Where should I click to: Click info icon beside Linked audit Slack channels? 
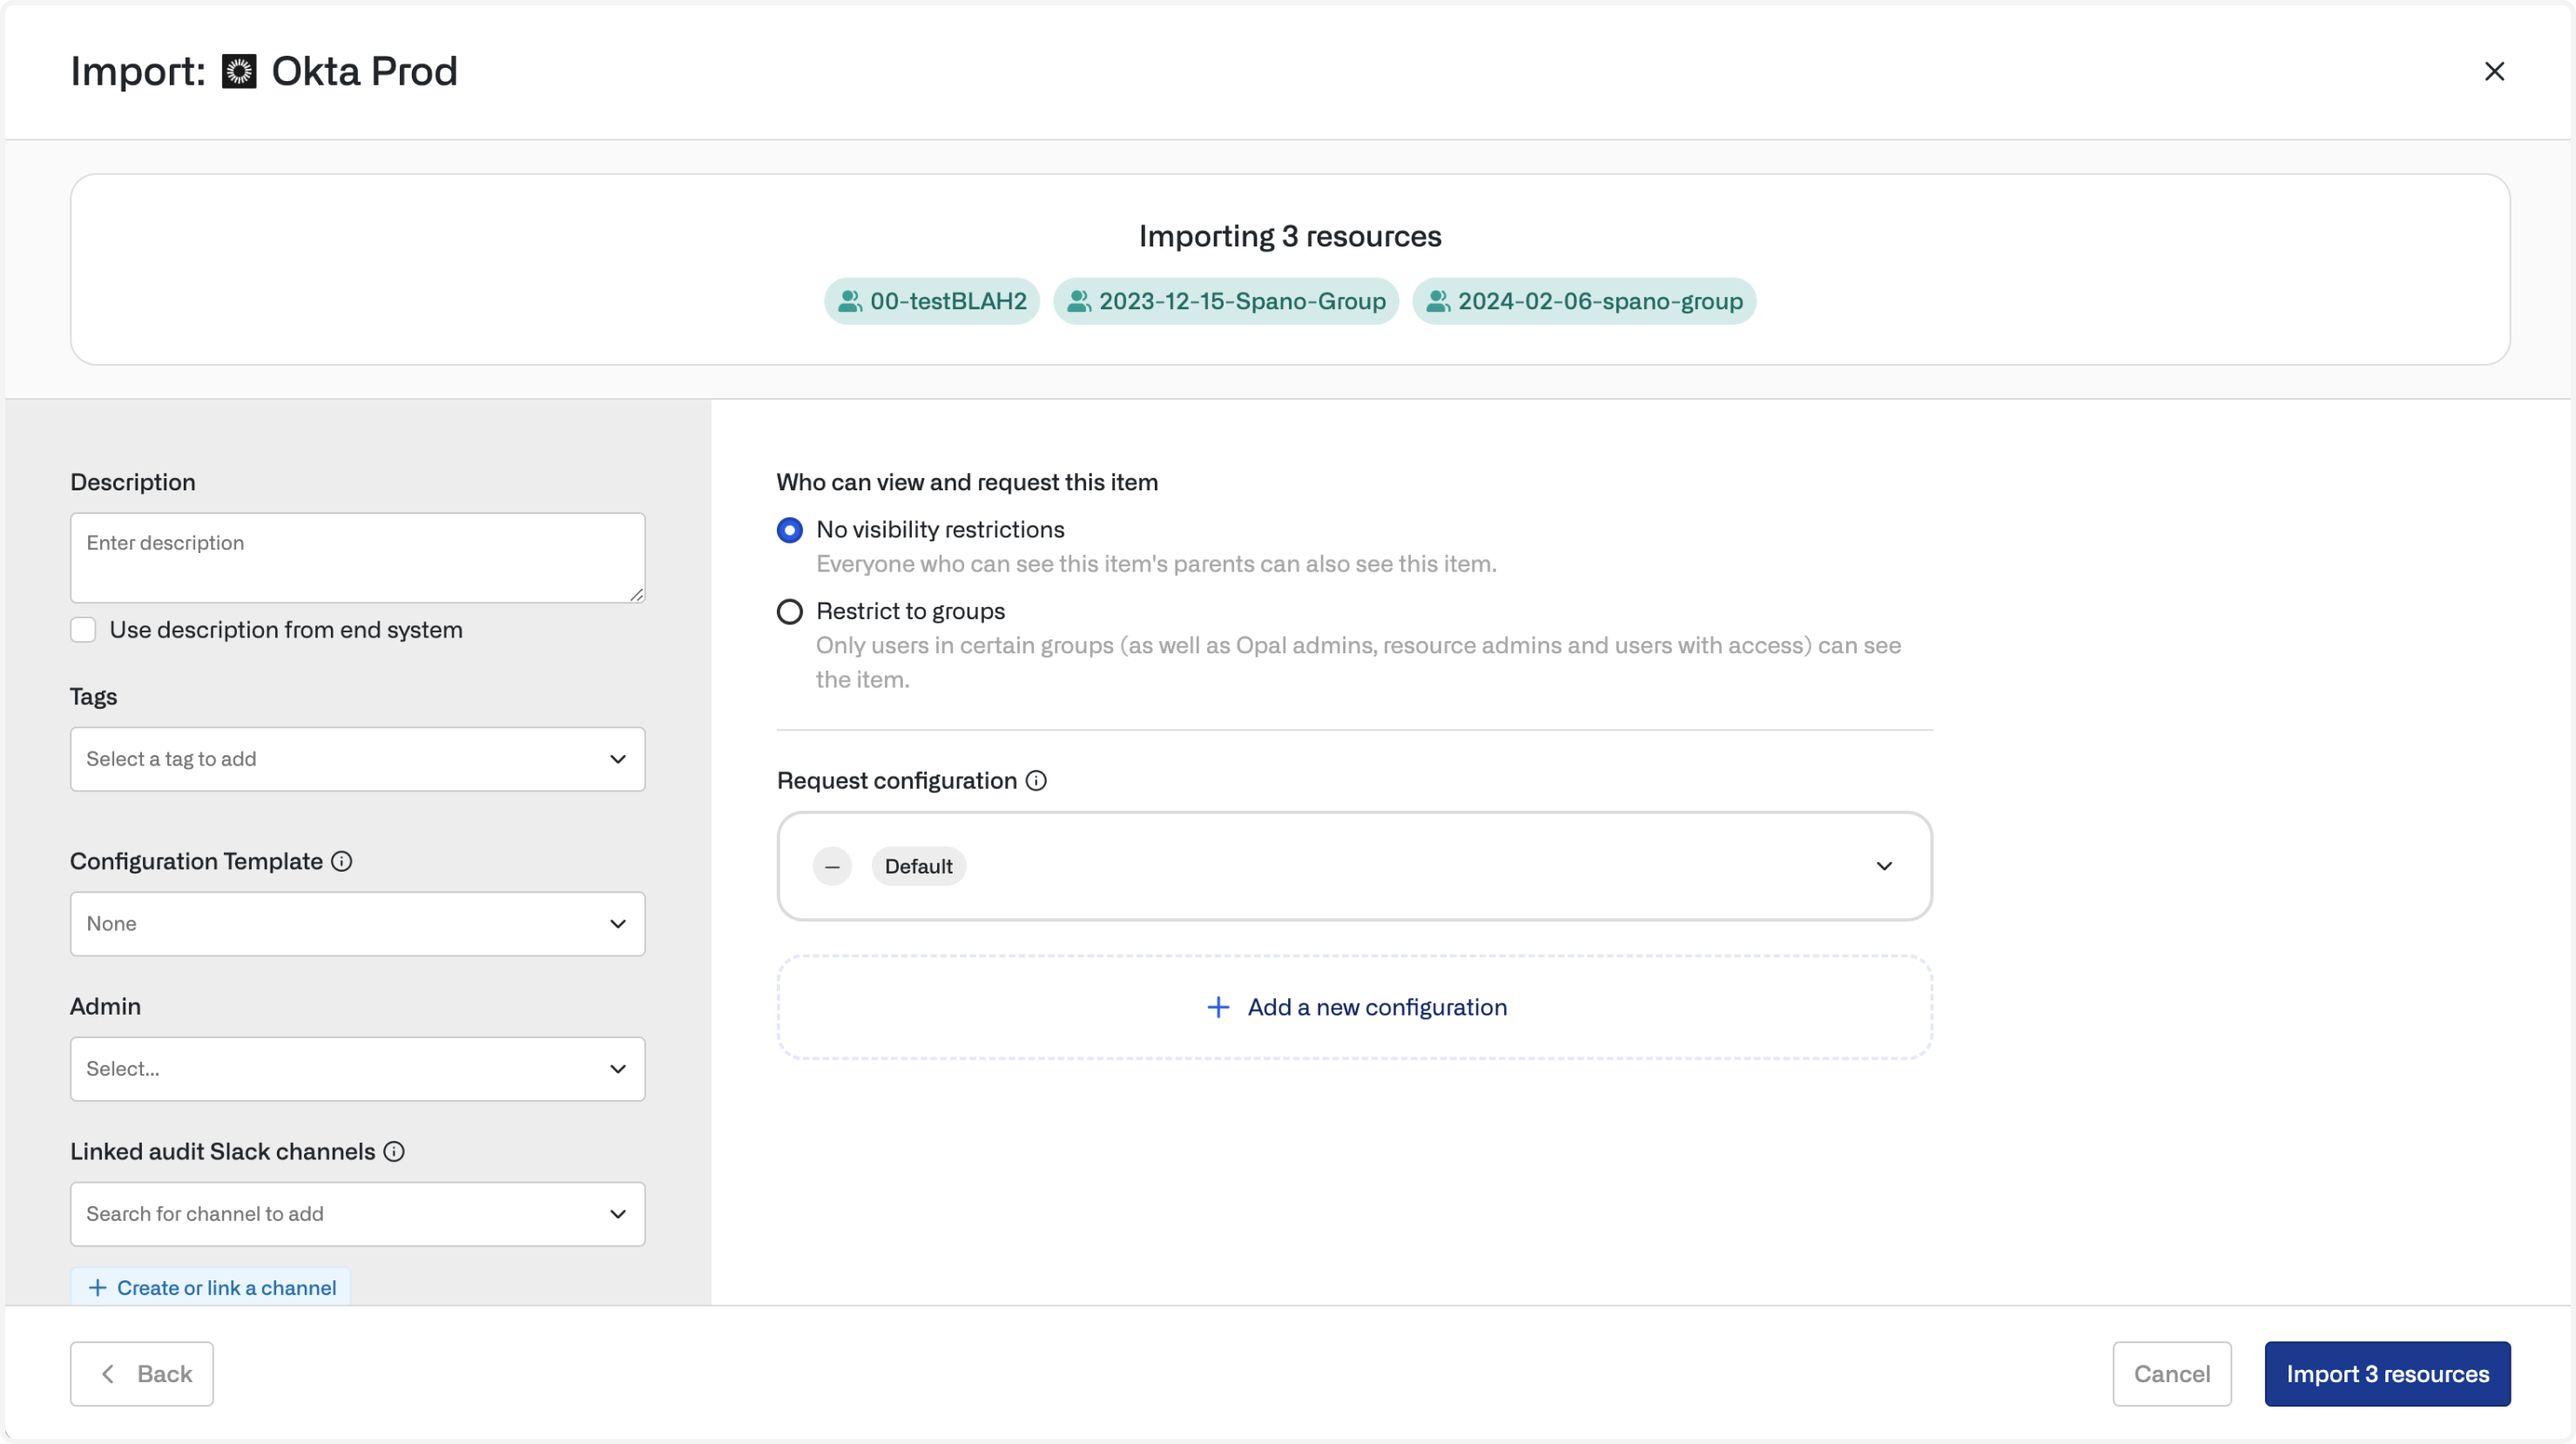click(x=394, y=1151)
